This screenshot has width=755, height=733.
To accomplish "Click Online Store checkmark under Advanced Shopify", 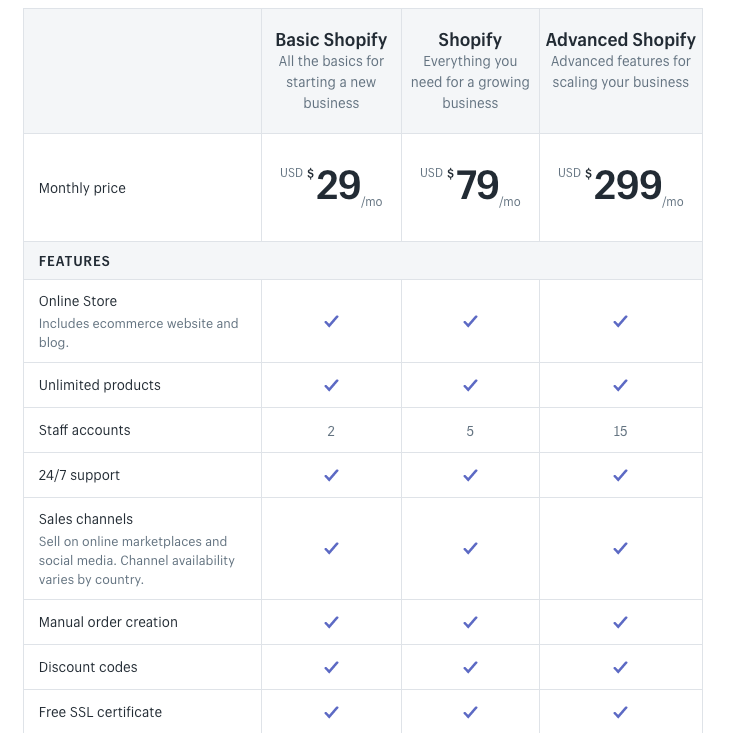I will pos(620,321).
